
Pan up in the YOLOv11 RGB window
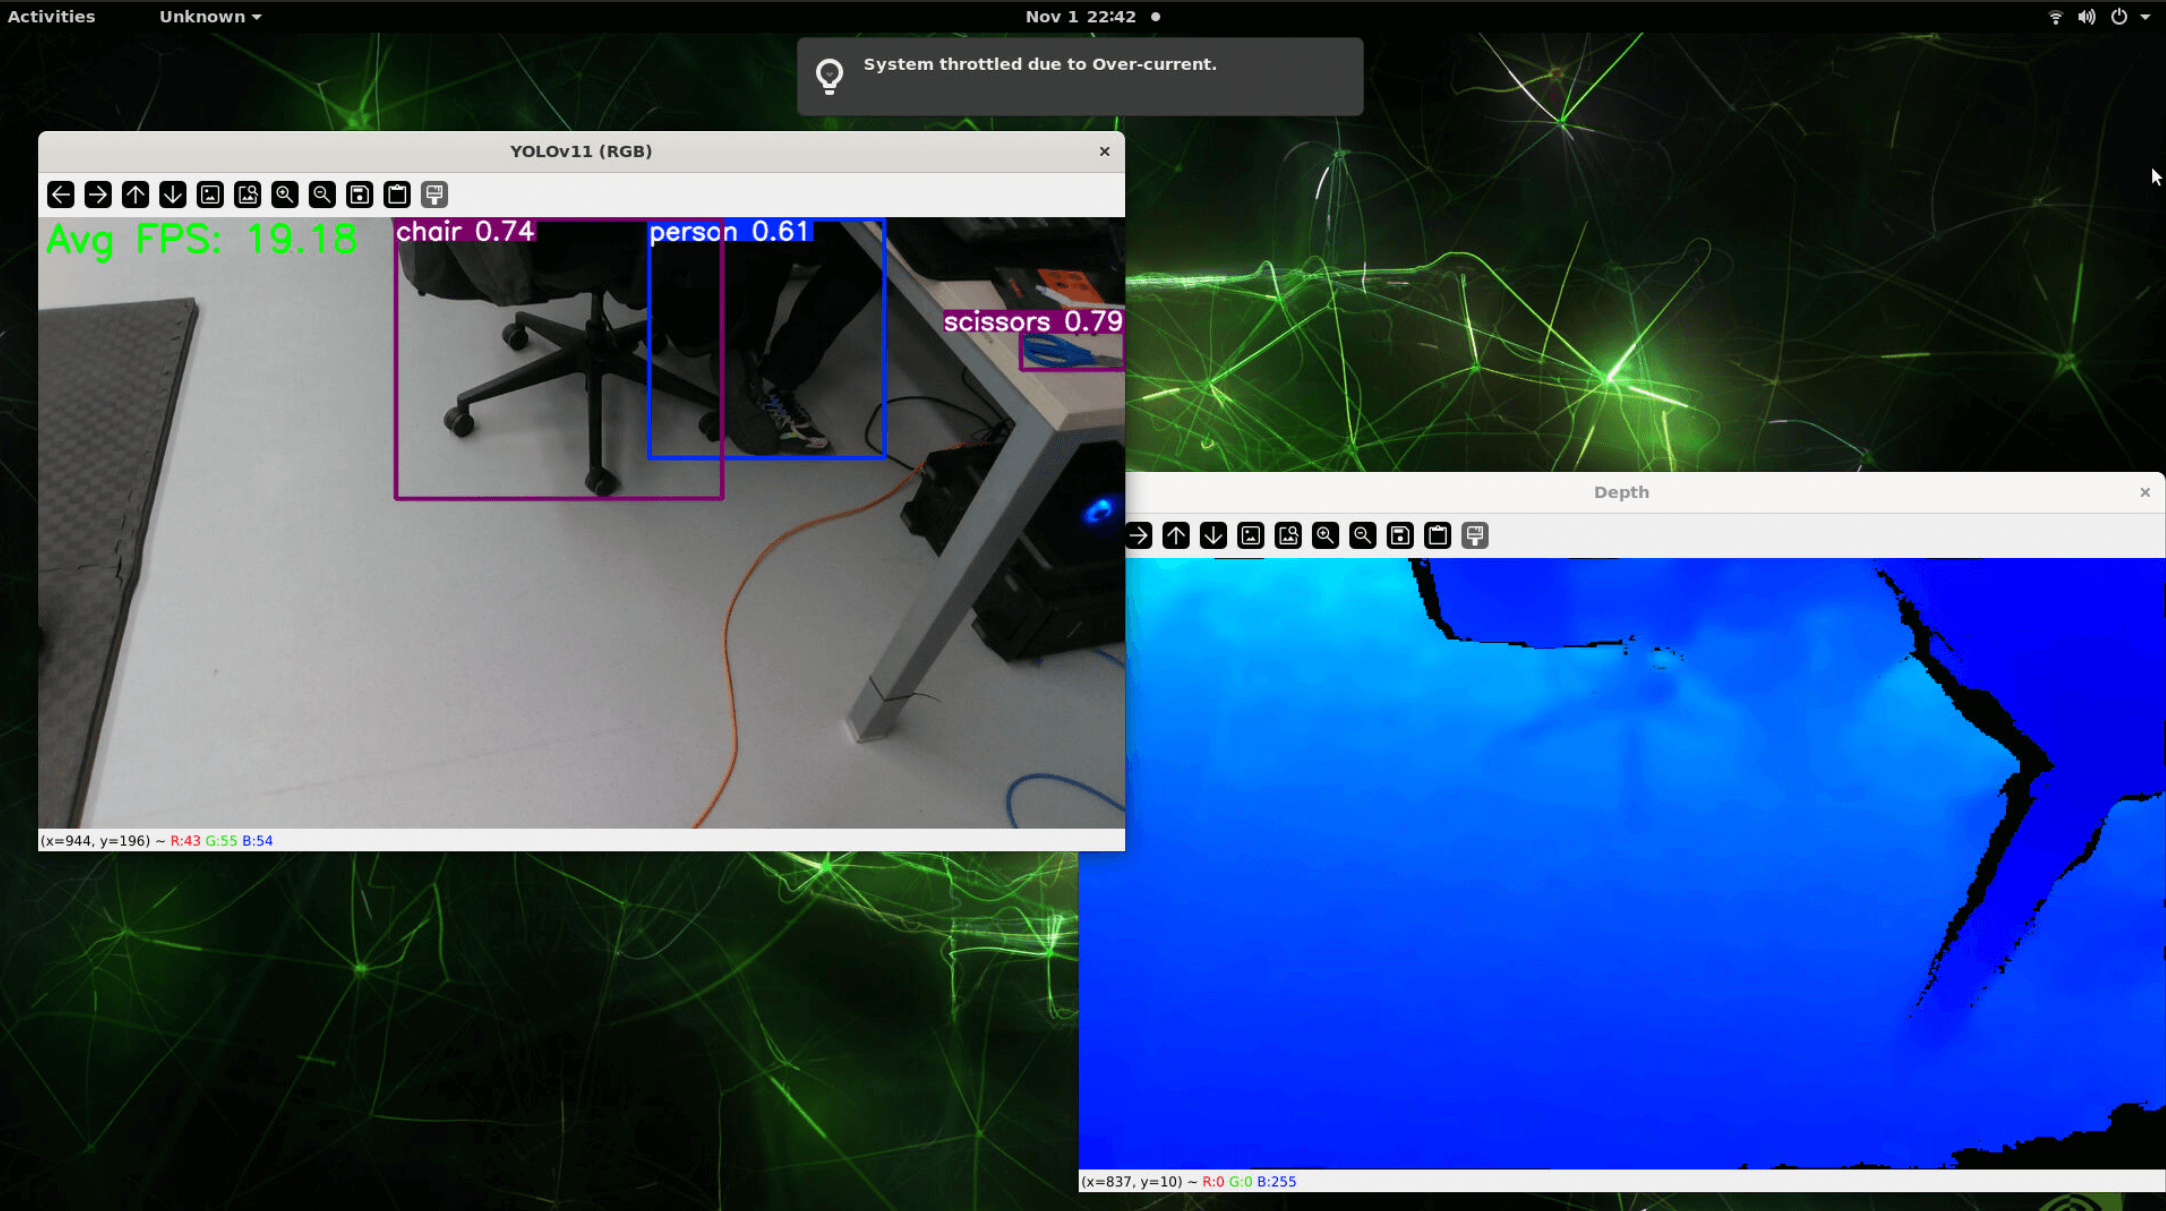pos(135,194)
